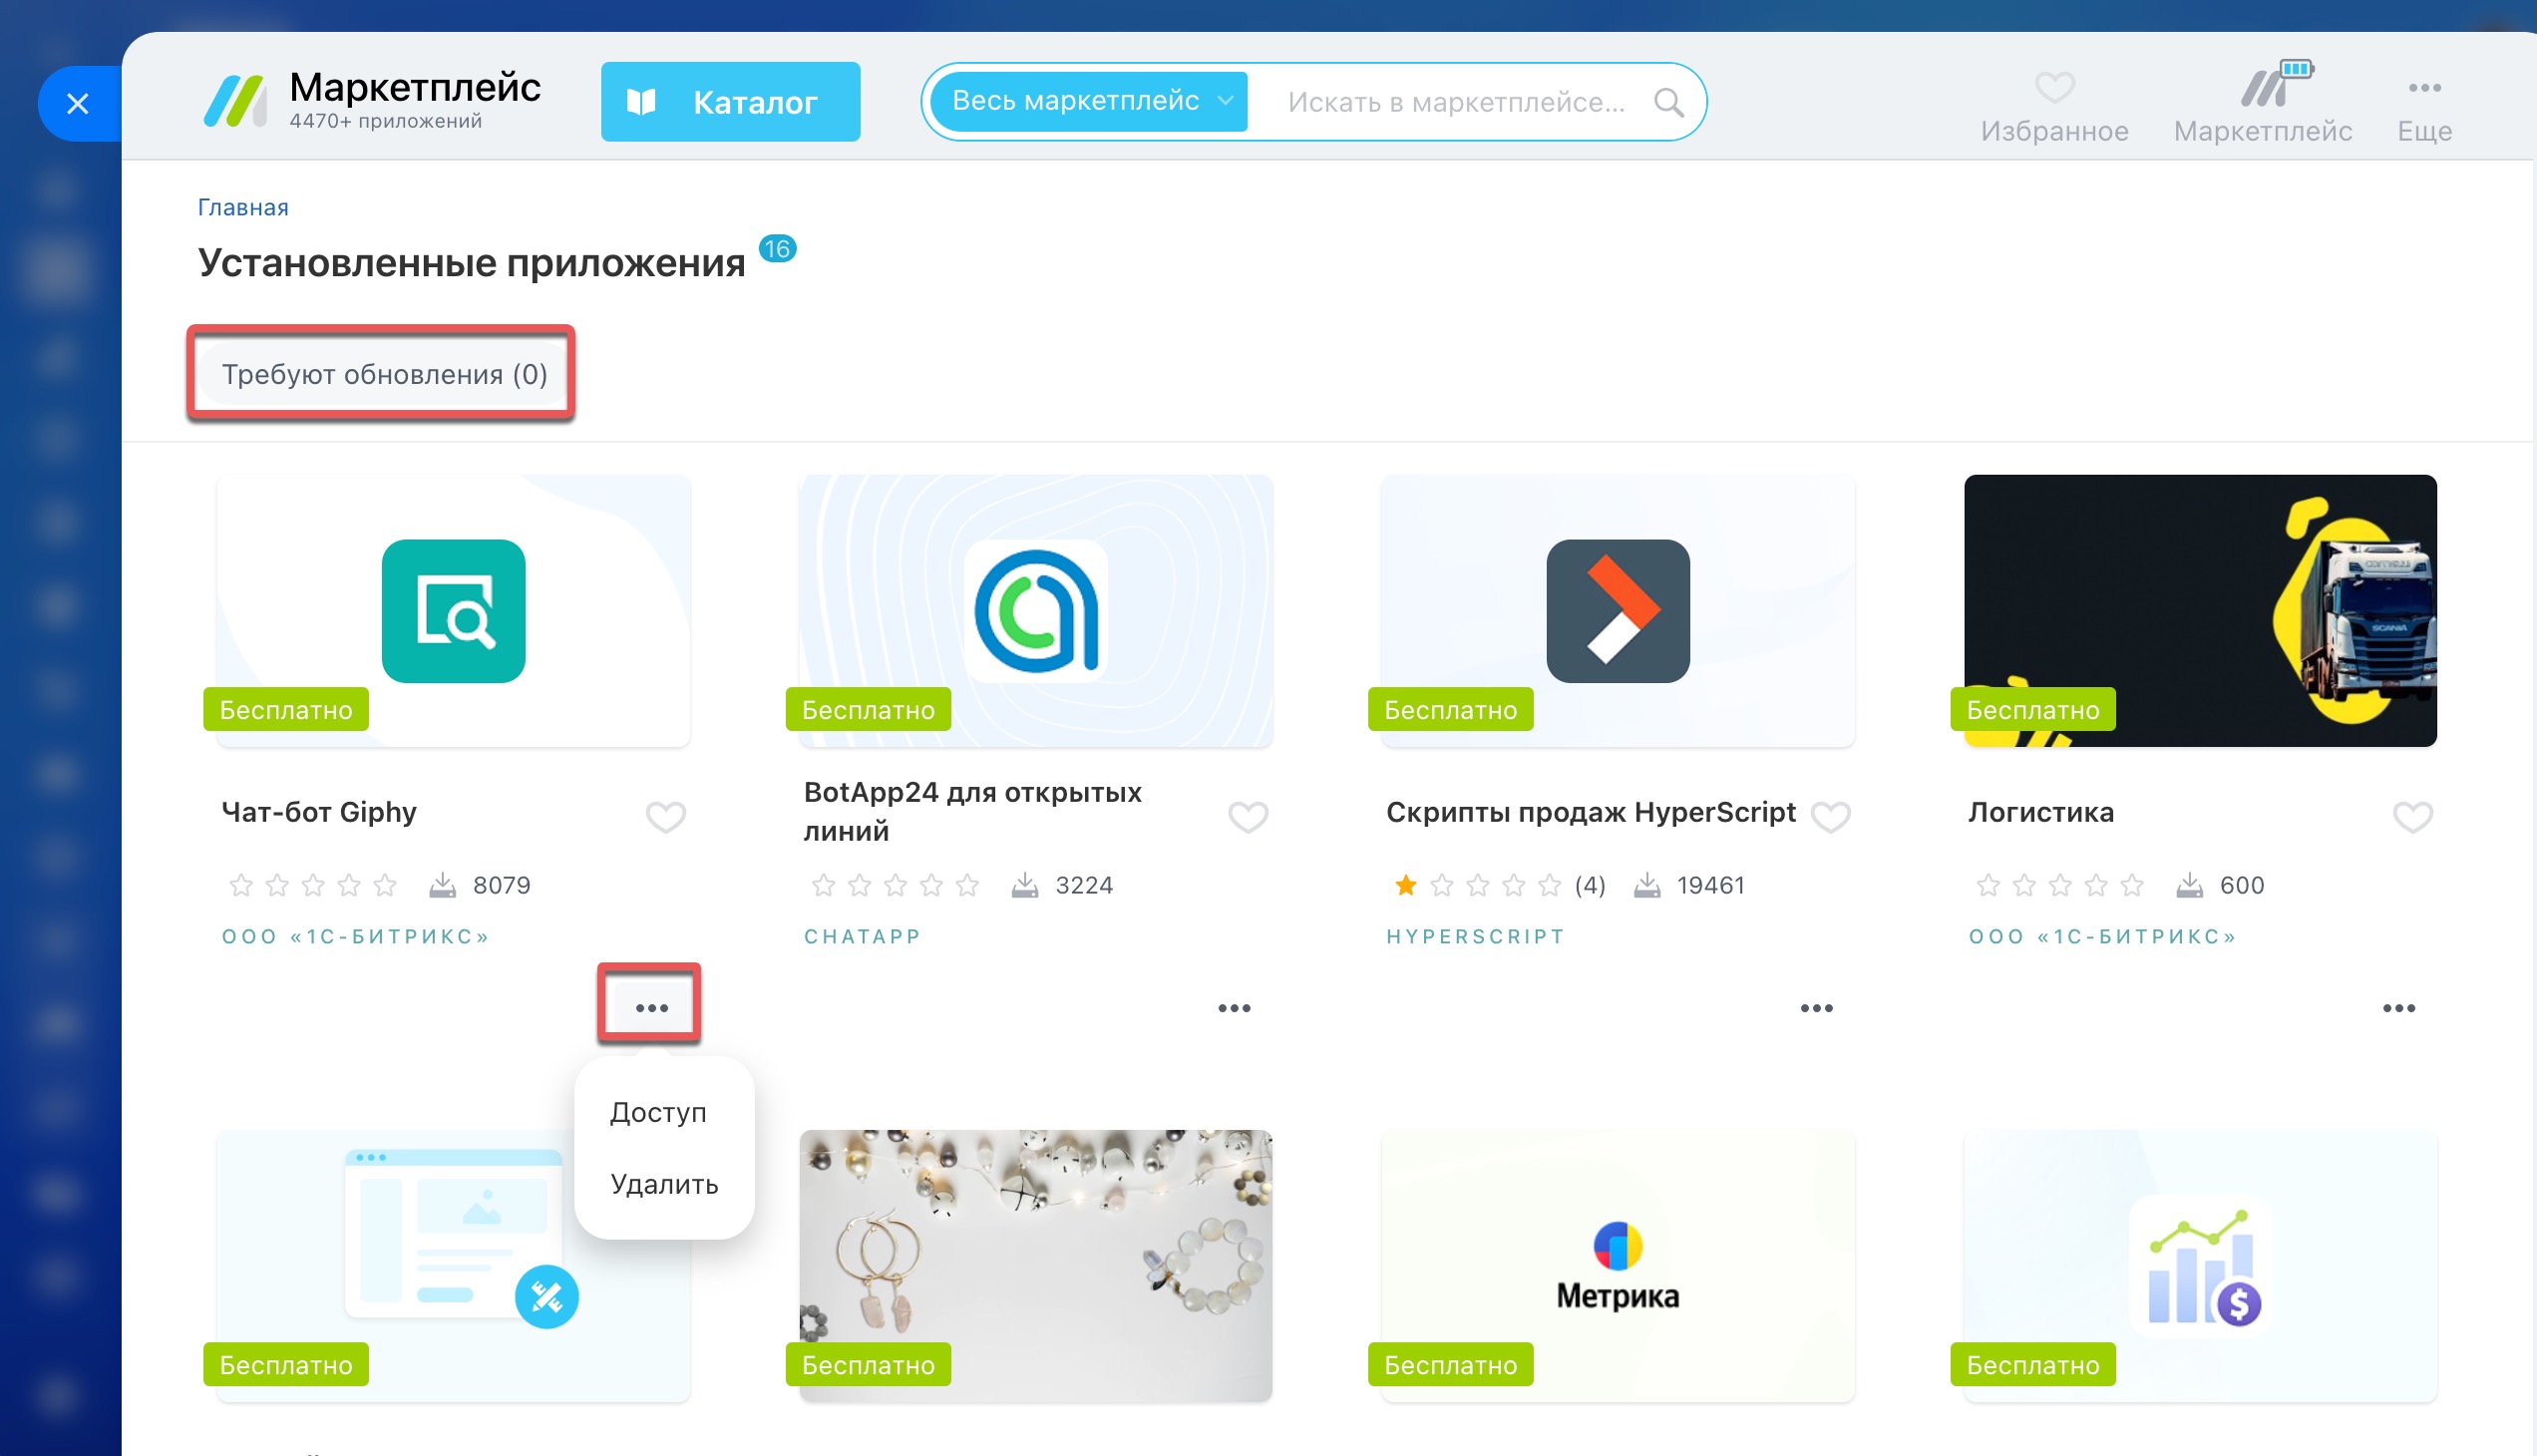2537x1456 pixels.
Task: Click the search magnifier icon
Action: 1668,102
